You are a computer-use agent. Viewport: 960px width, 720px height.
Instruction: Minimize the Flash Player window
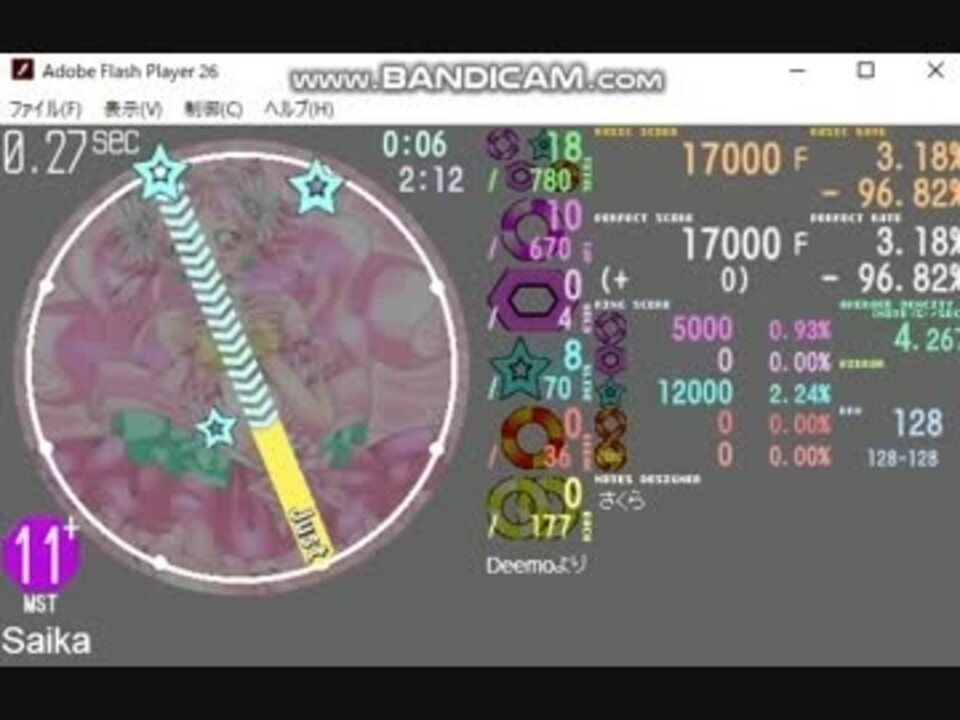point(797,70)
